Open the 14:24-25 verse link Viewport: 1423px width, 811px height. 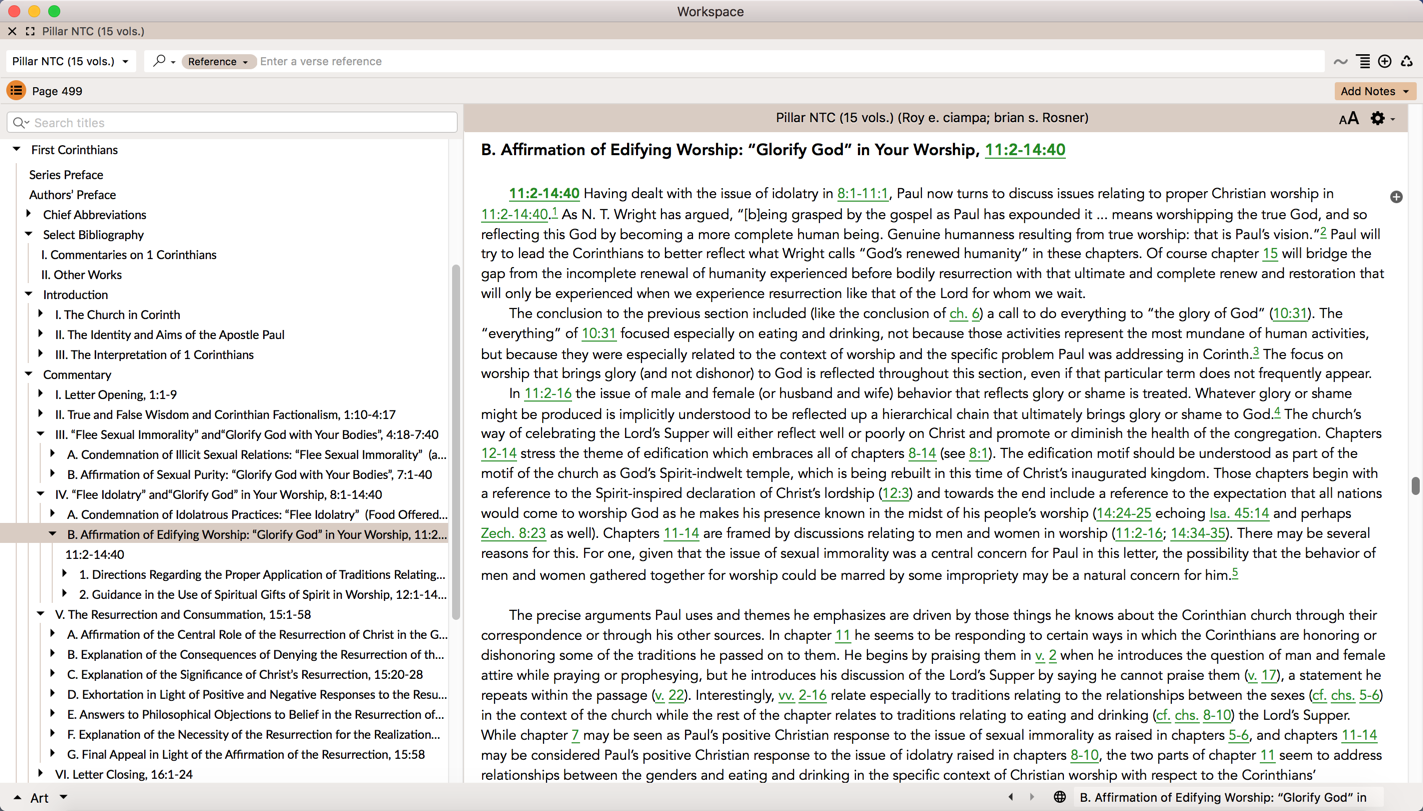click(x=1124, y=513)
